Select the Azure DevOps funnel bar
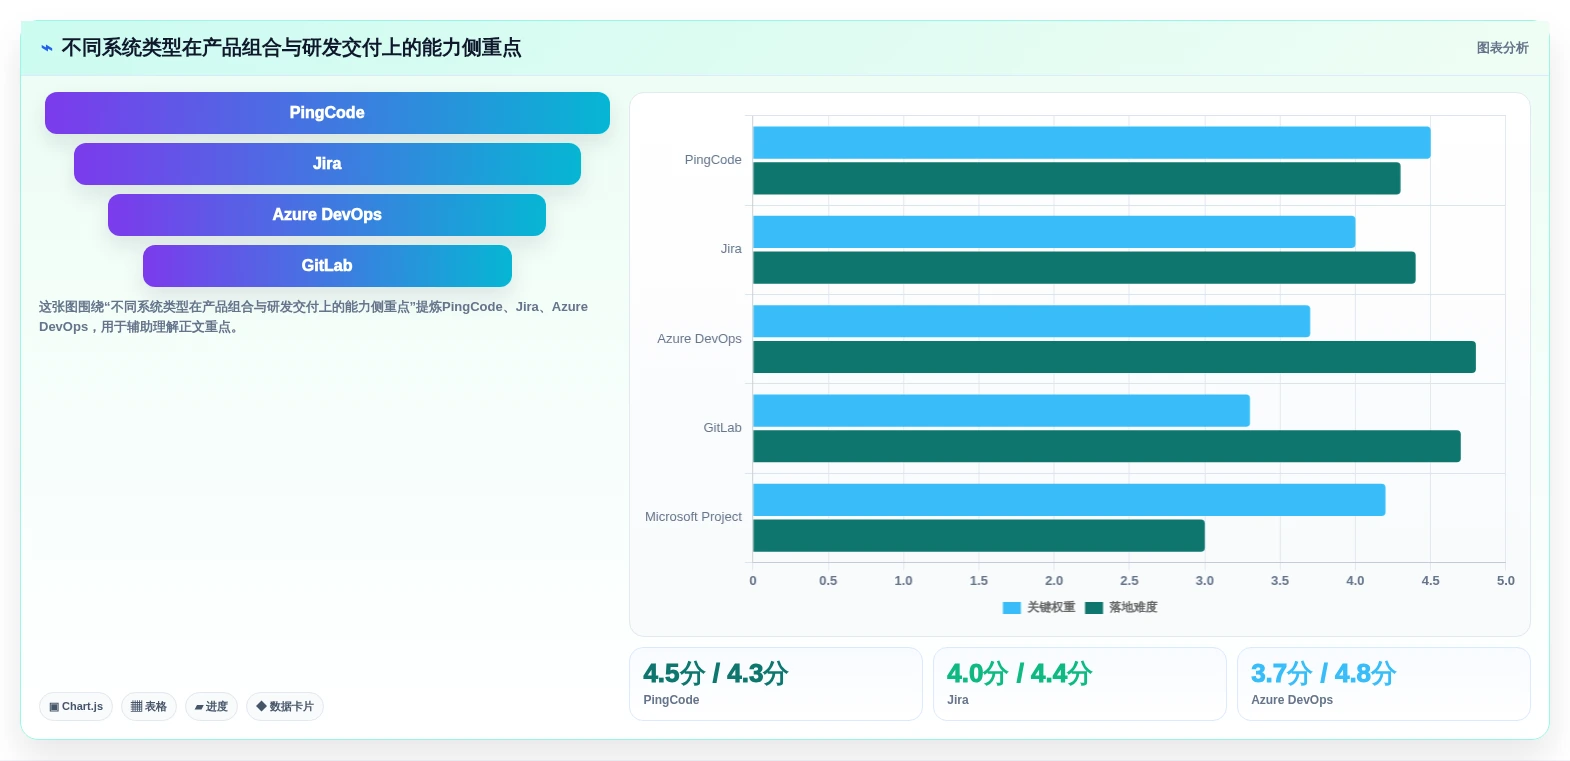The width and height of the screenshot is (1570, 761). (x=327, y=215)
